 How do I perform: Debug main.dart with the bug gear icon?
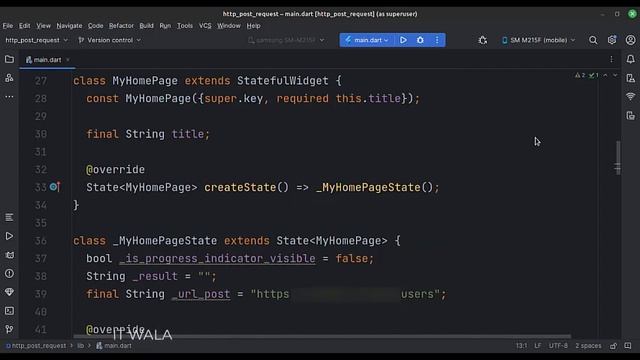tap(420, 40)
